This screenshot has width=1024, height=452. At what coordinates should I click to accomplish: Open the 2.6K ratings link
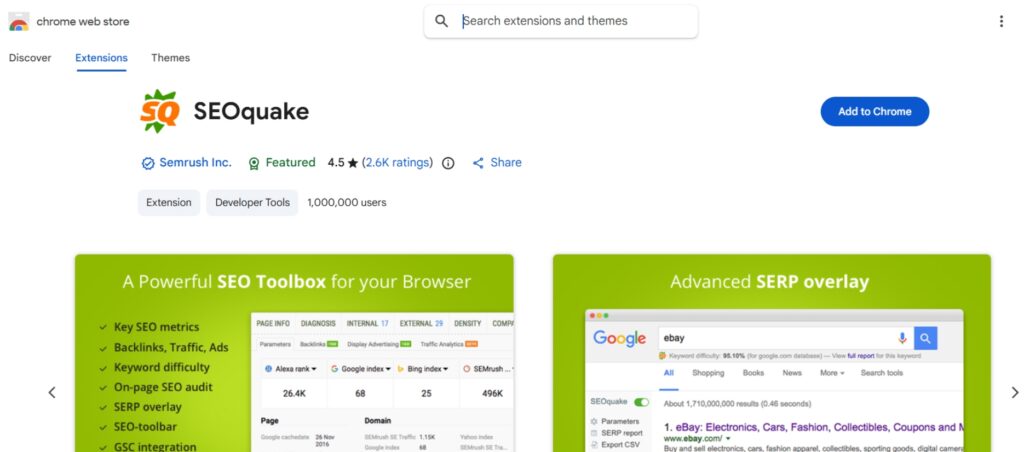(x=398, y=163)
